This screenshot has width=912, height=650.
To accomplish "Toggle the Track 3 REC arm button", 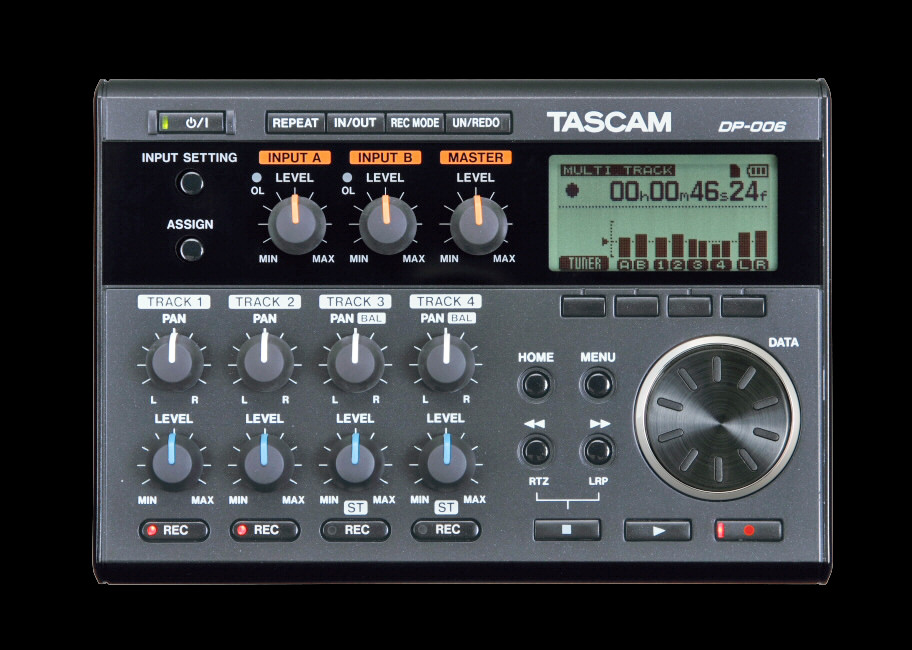I will (355, 530).
